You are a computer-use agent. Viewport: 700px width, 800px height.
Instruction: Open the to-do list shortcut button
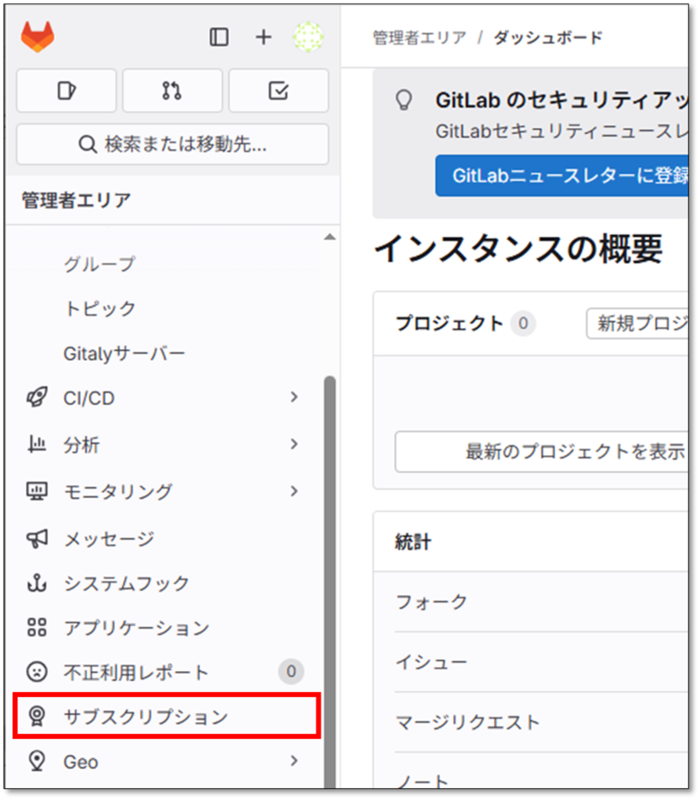click(279, 91)
